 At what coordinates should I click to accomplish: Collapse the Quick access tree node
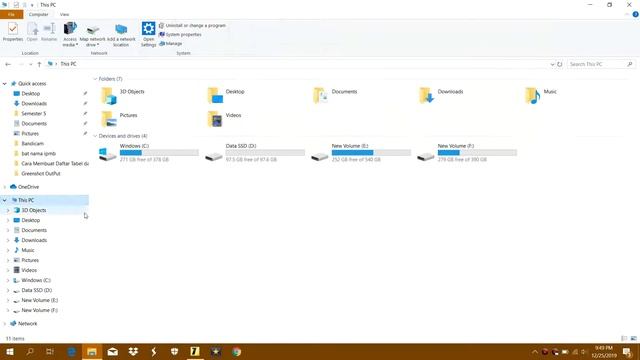coord(4,84)
